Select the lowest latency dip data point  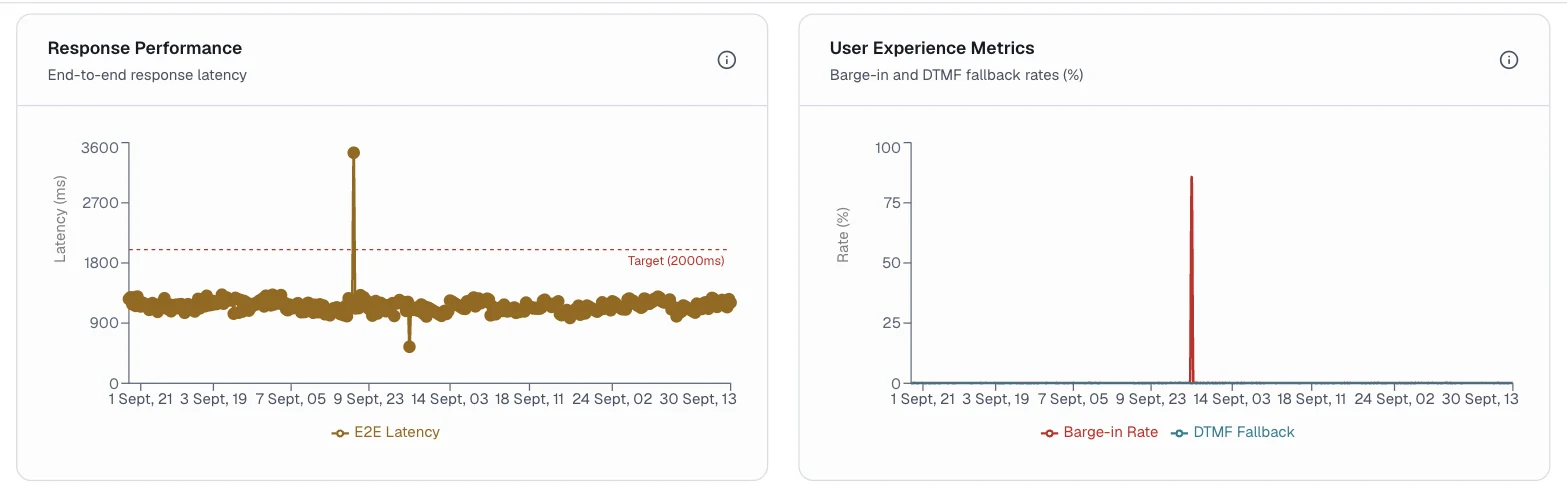[x=409, y=347]
